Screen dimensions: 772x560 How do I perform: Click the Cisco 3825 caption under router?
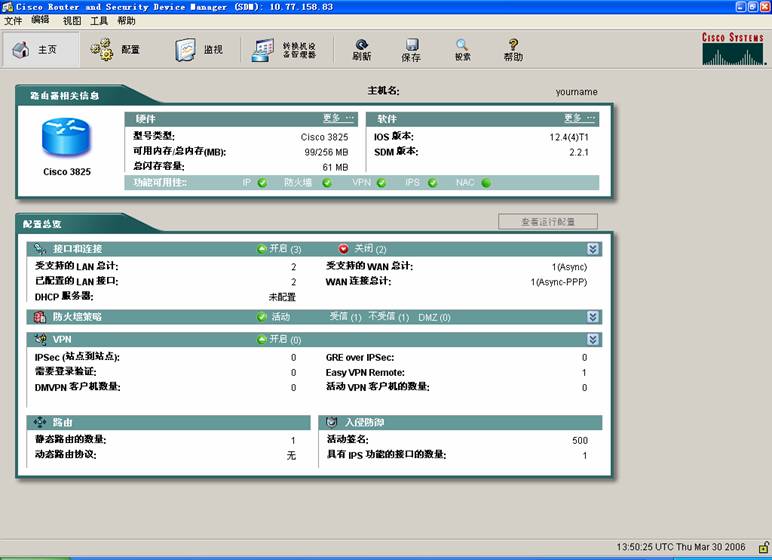click(x=67, y=172)
